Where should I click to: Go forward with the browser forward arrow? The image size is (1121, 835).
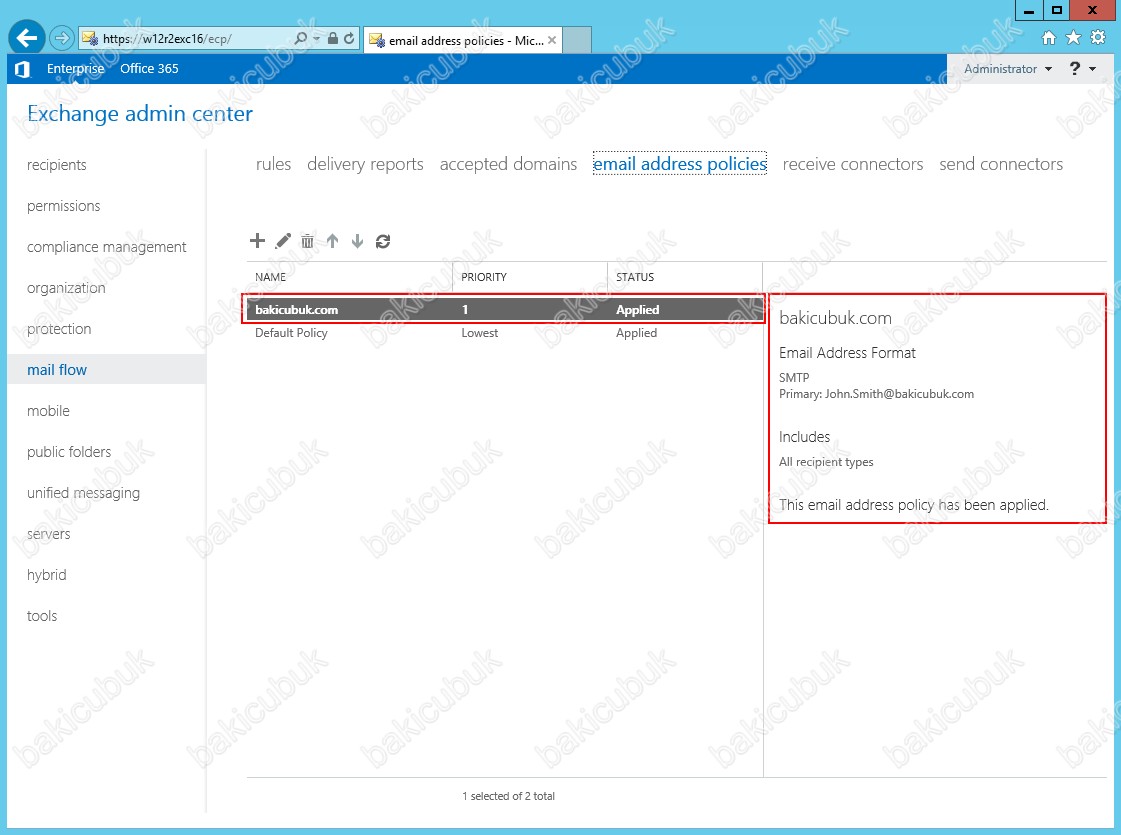(x=62, y=38)
